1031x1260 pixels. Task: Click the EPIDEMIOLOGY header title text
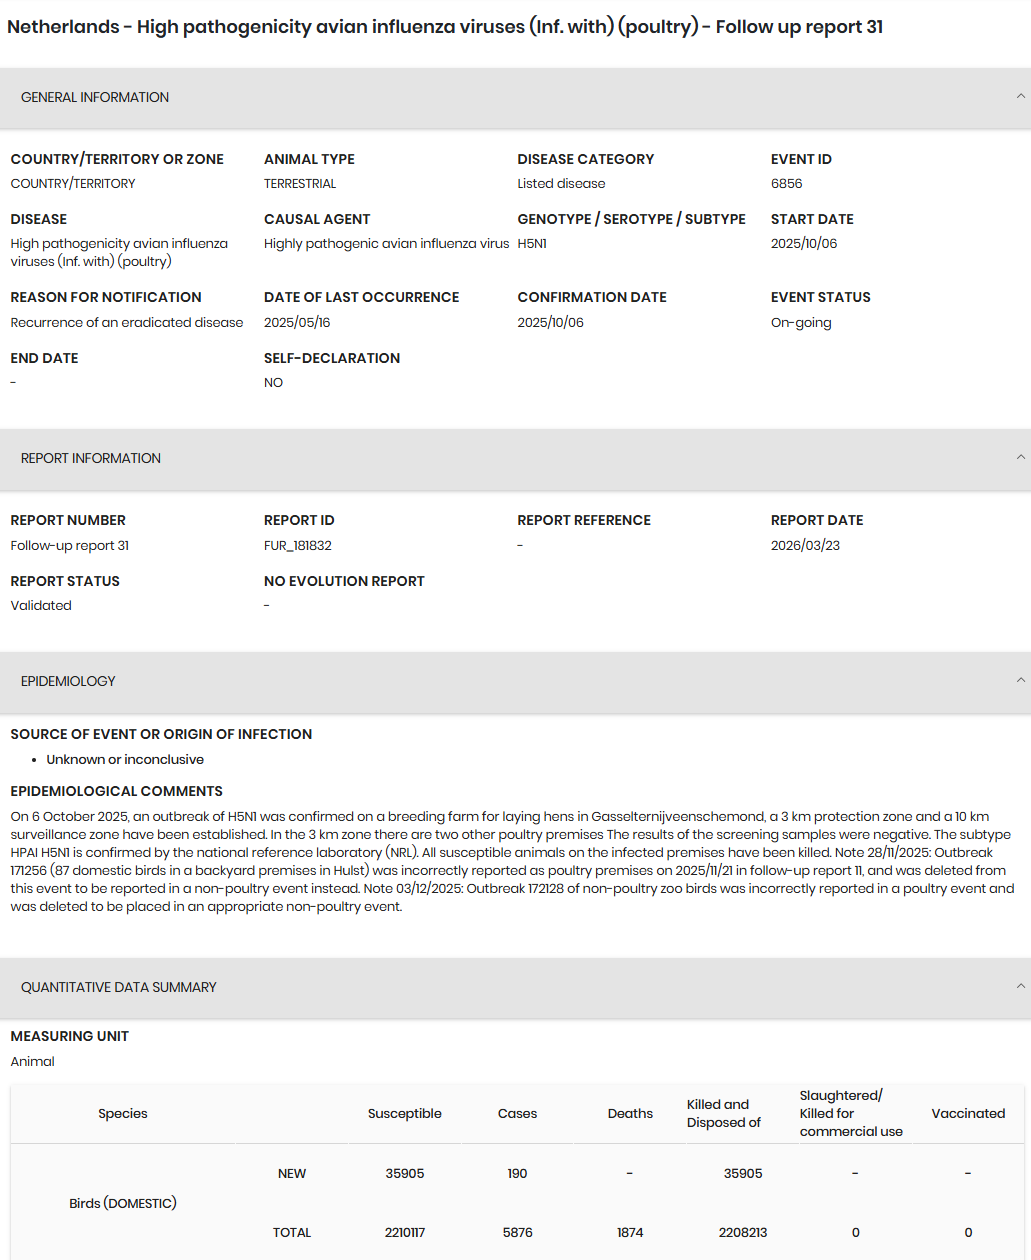[x=68, y=681]
